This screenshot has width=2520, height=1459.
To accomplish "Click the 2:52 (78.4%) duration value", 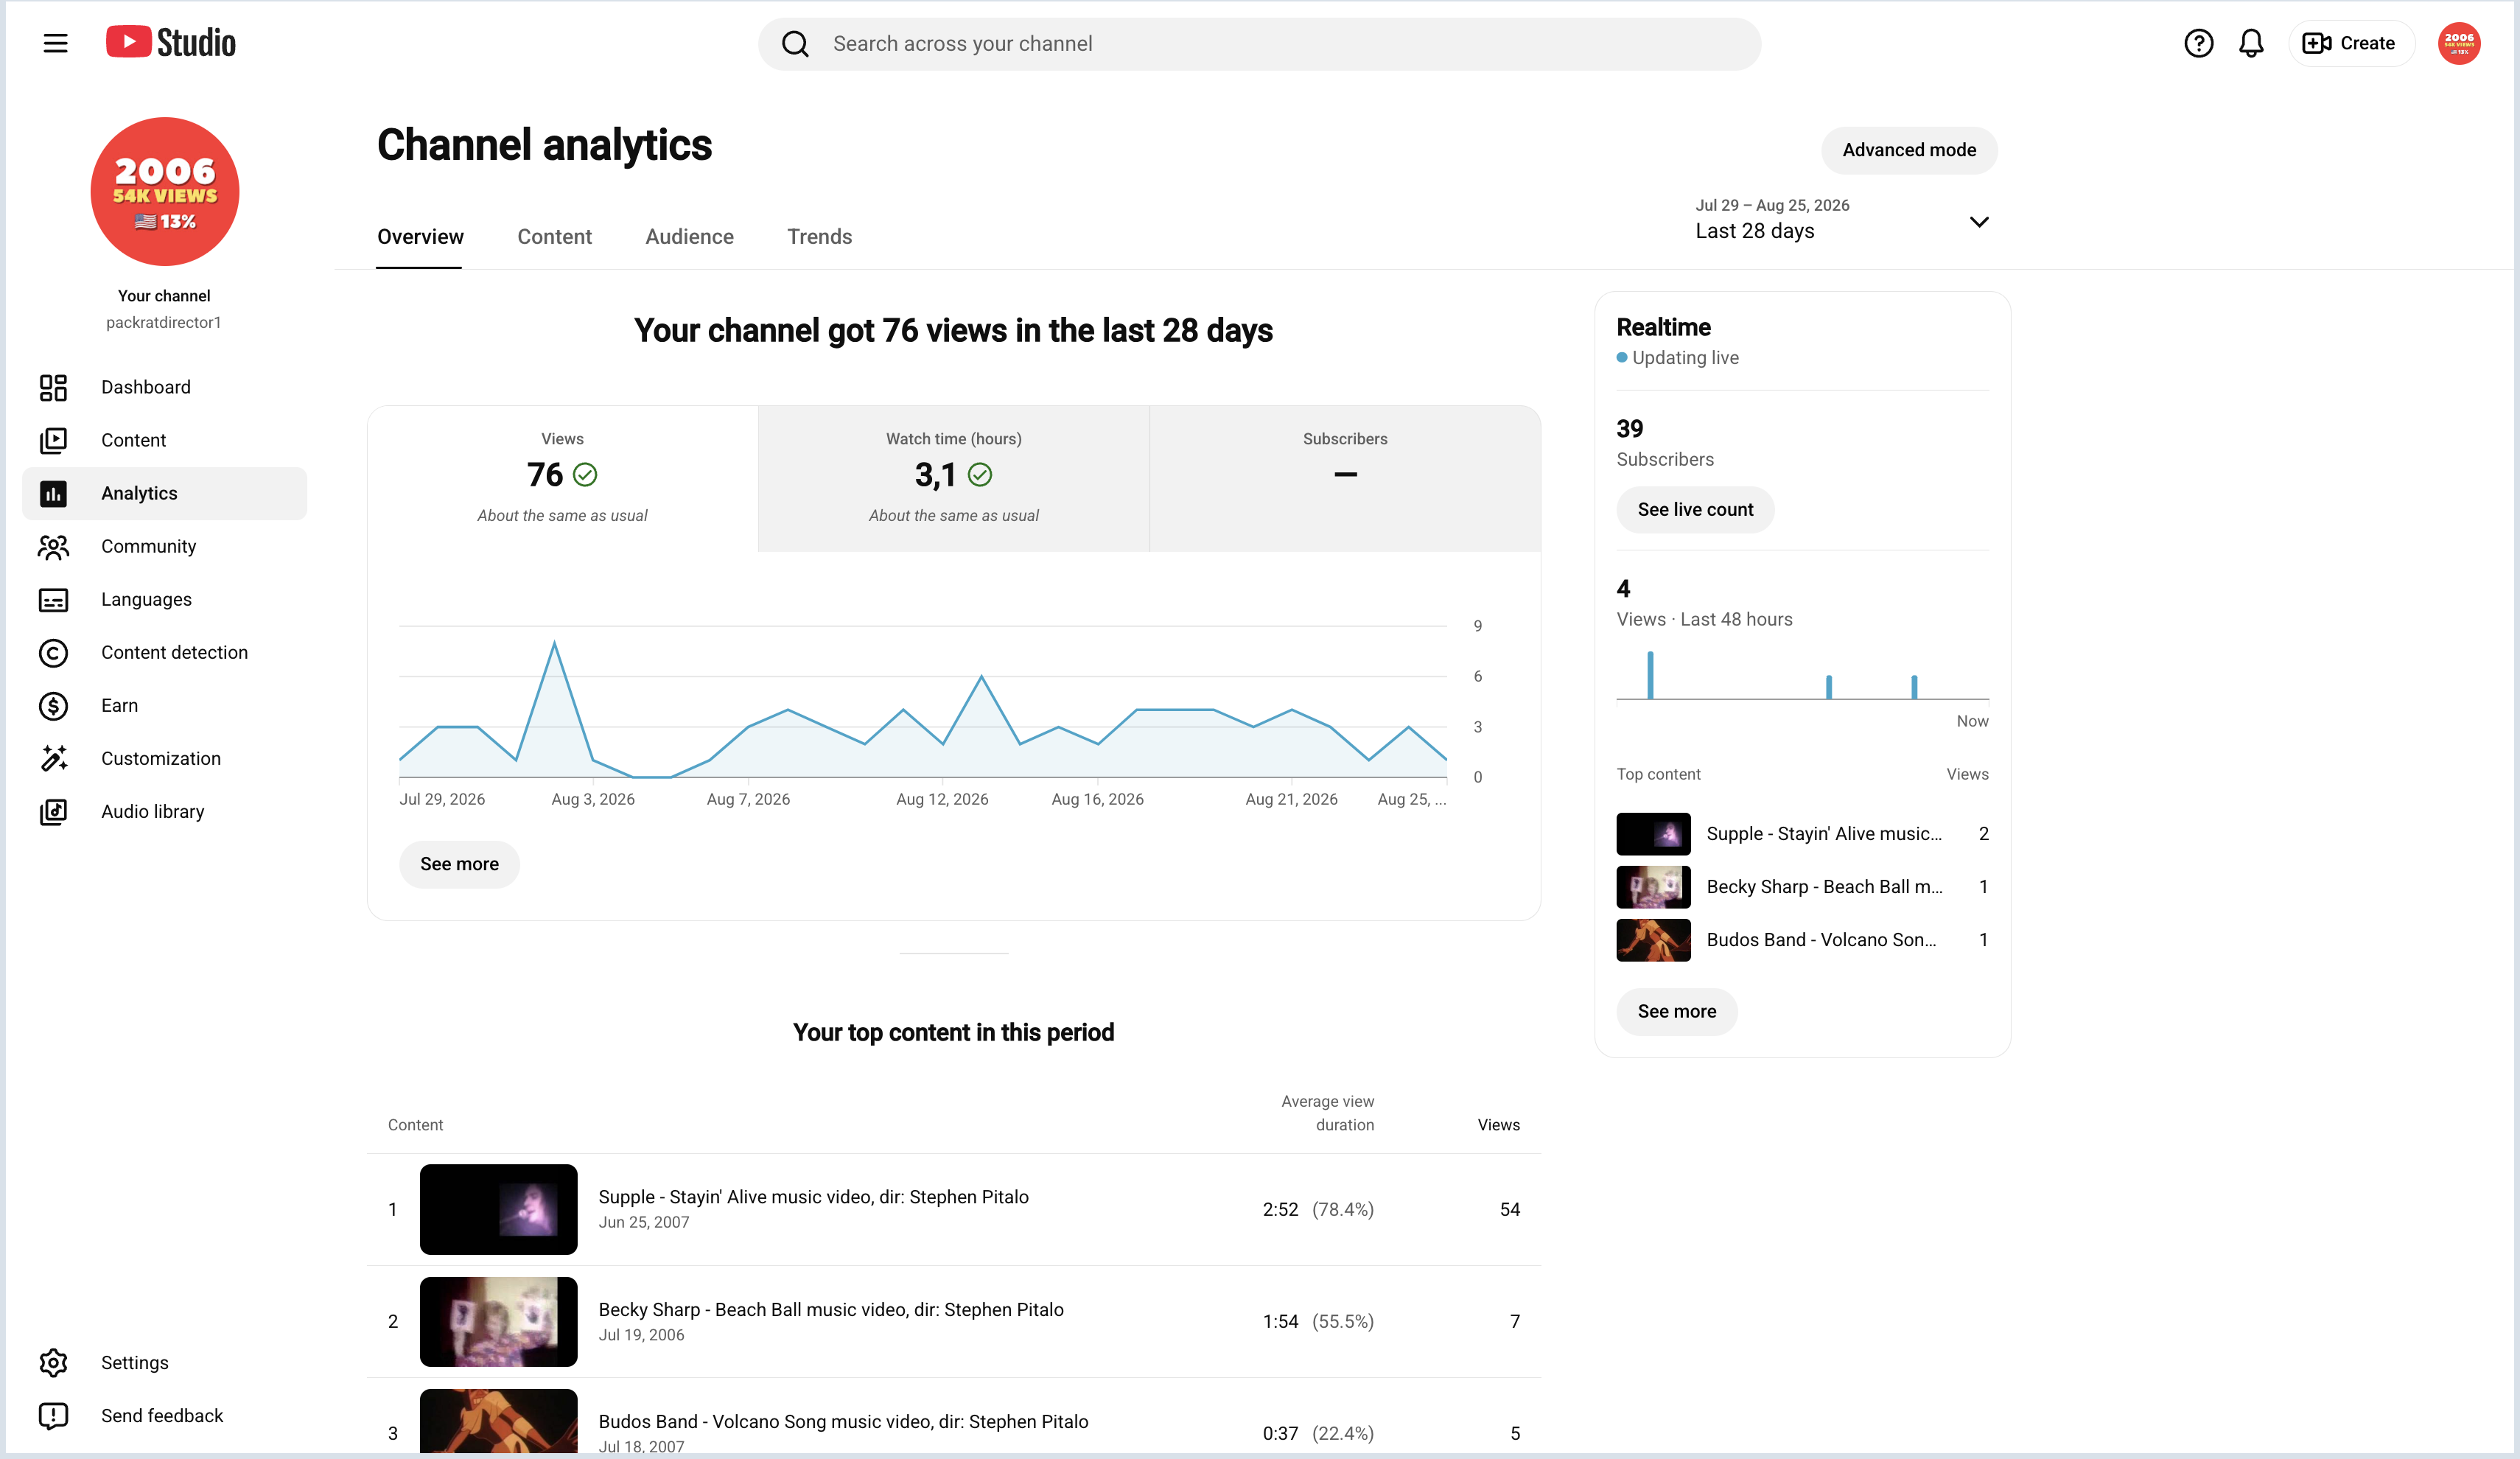I will point(1318,1209).
